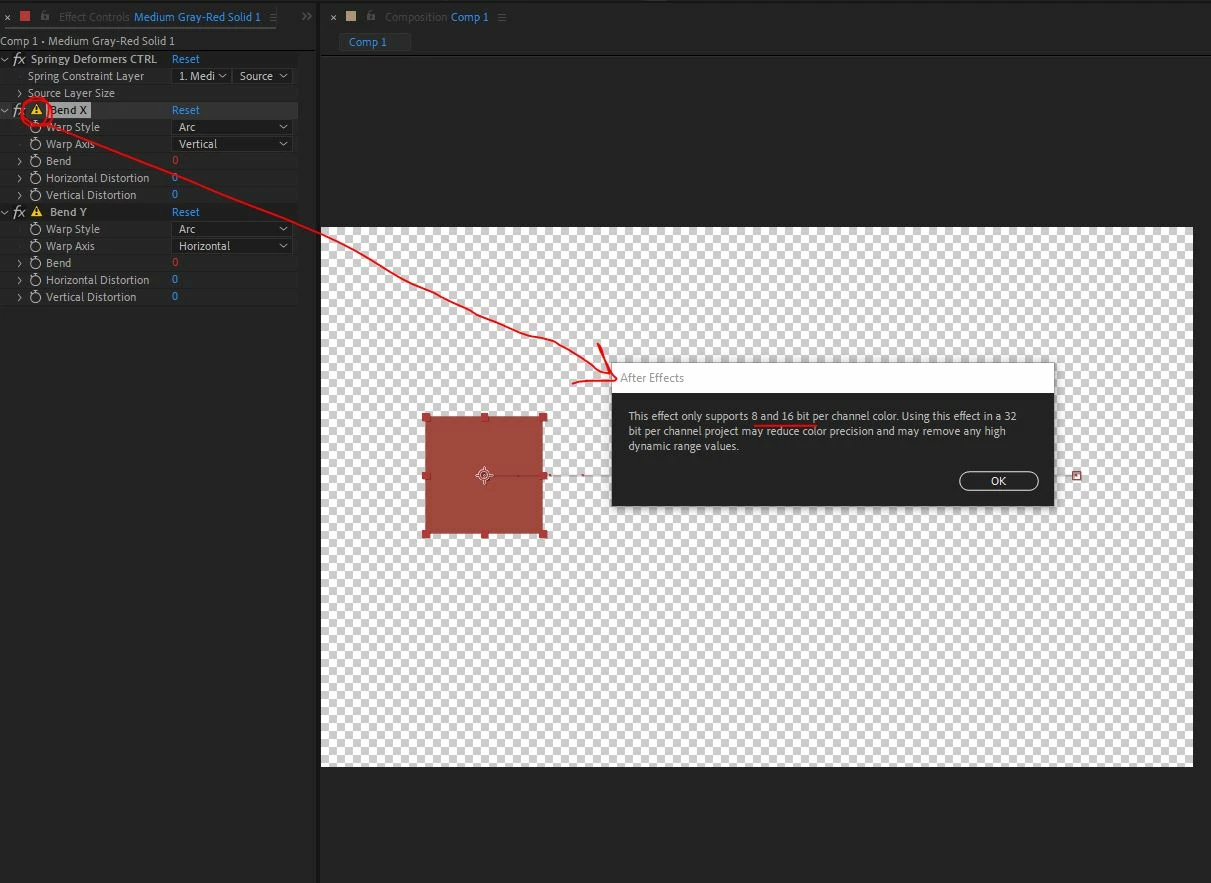Toggle Bend Y Bend property stopwatch
The width and height of the screenshot is (1211, 883).
(x=36, y=263)
